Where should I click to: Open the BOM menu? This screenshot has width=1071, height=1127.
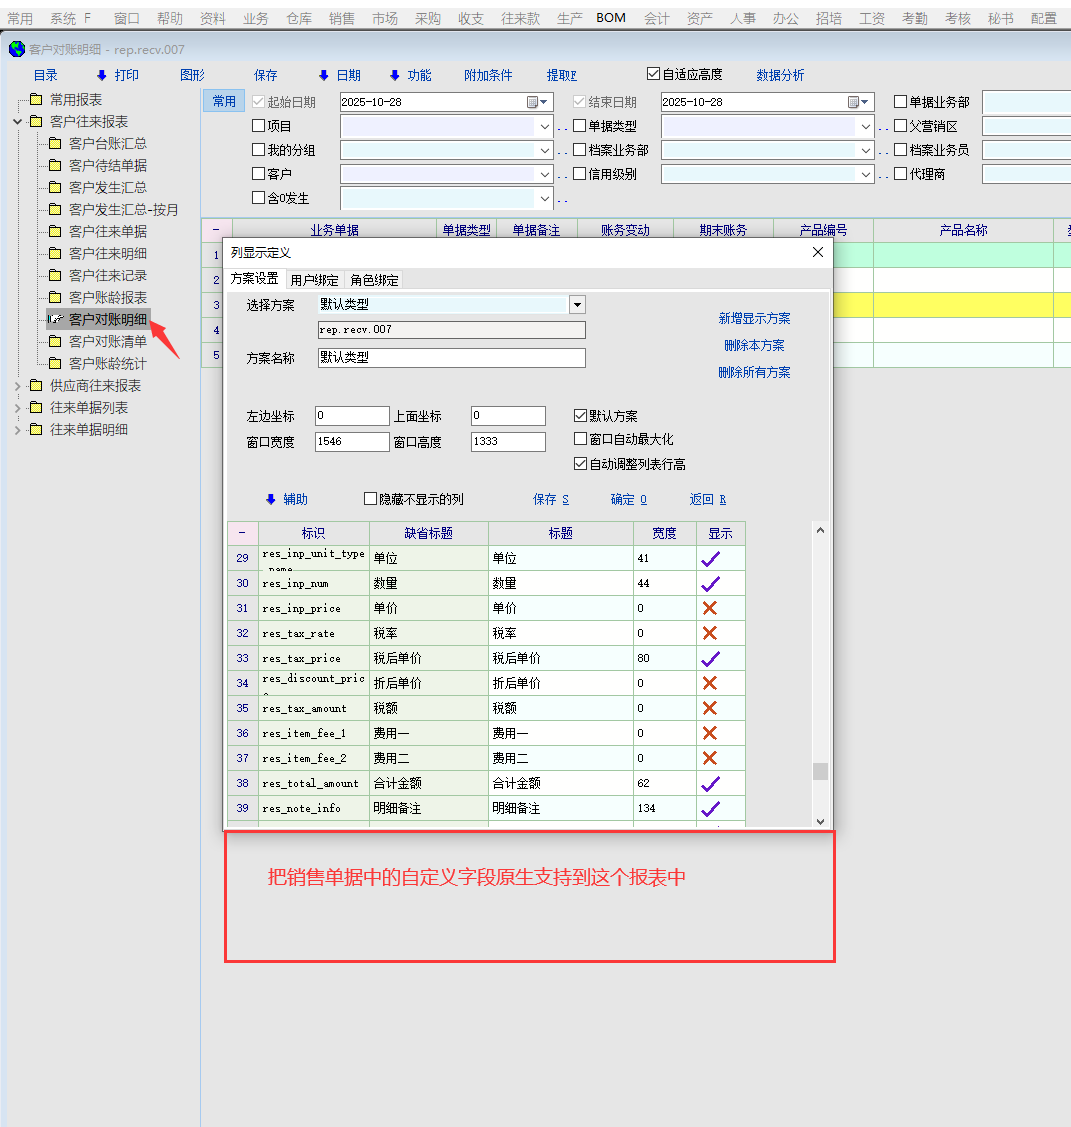click(611, 18)
